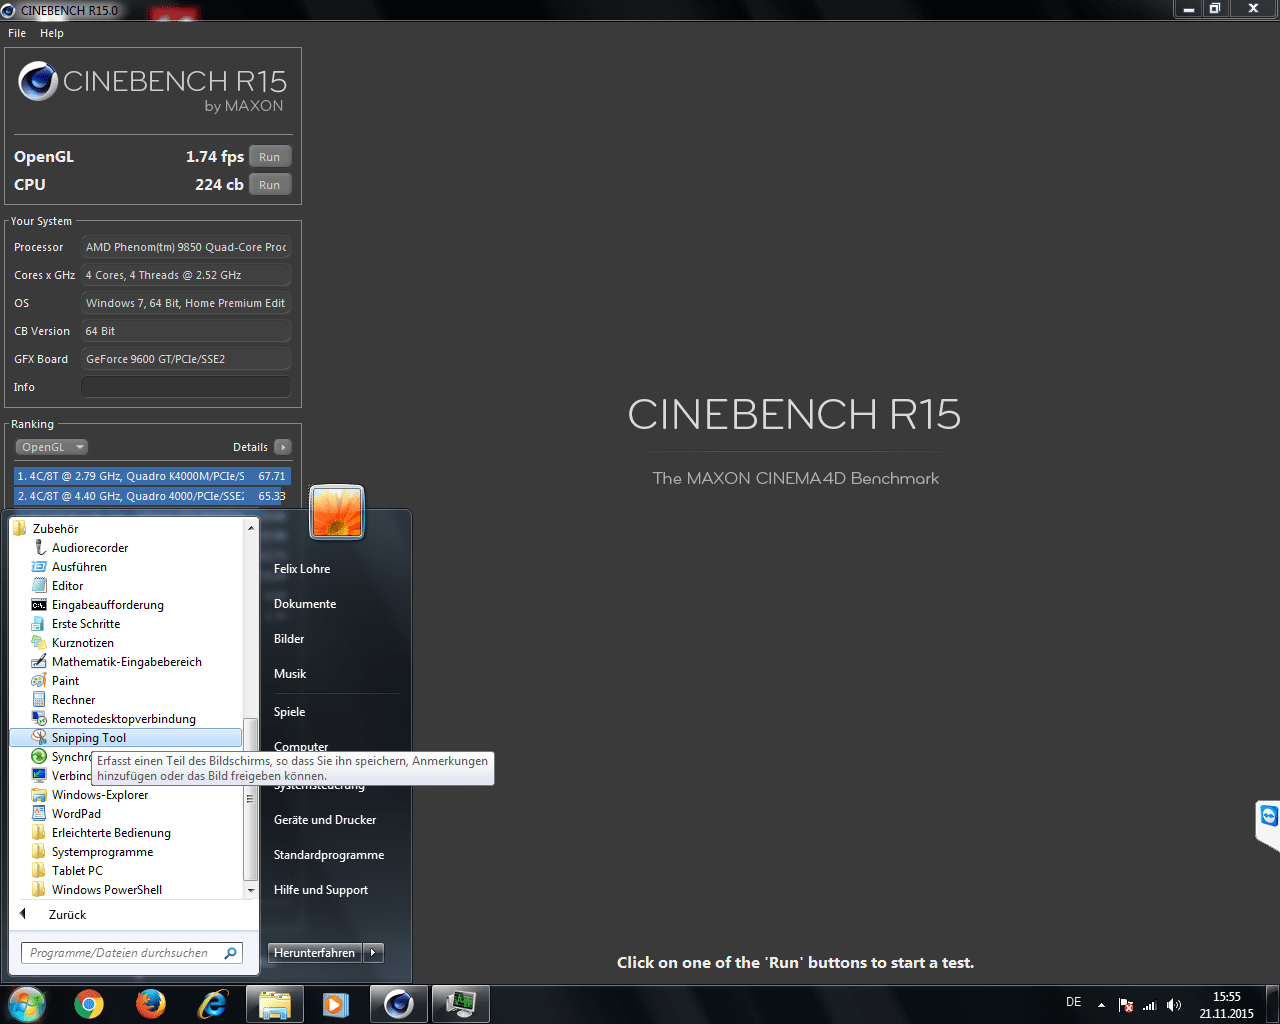This screenshot has width=1280, height=1024.
Task: Select ranking entry Quadro K4000M 67.71
Action: click(152, 476)
